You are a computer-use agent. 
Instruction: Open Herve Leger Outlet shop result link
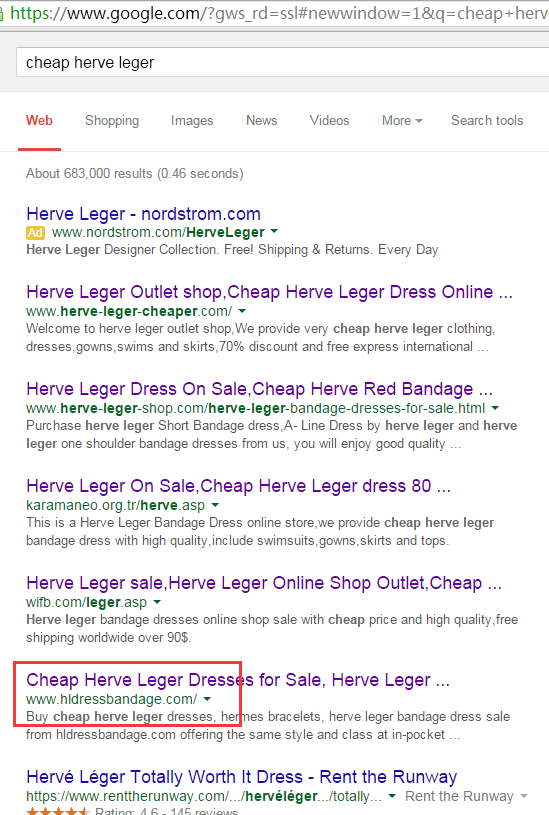coord(269,292)
